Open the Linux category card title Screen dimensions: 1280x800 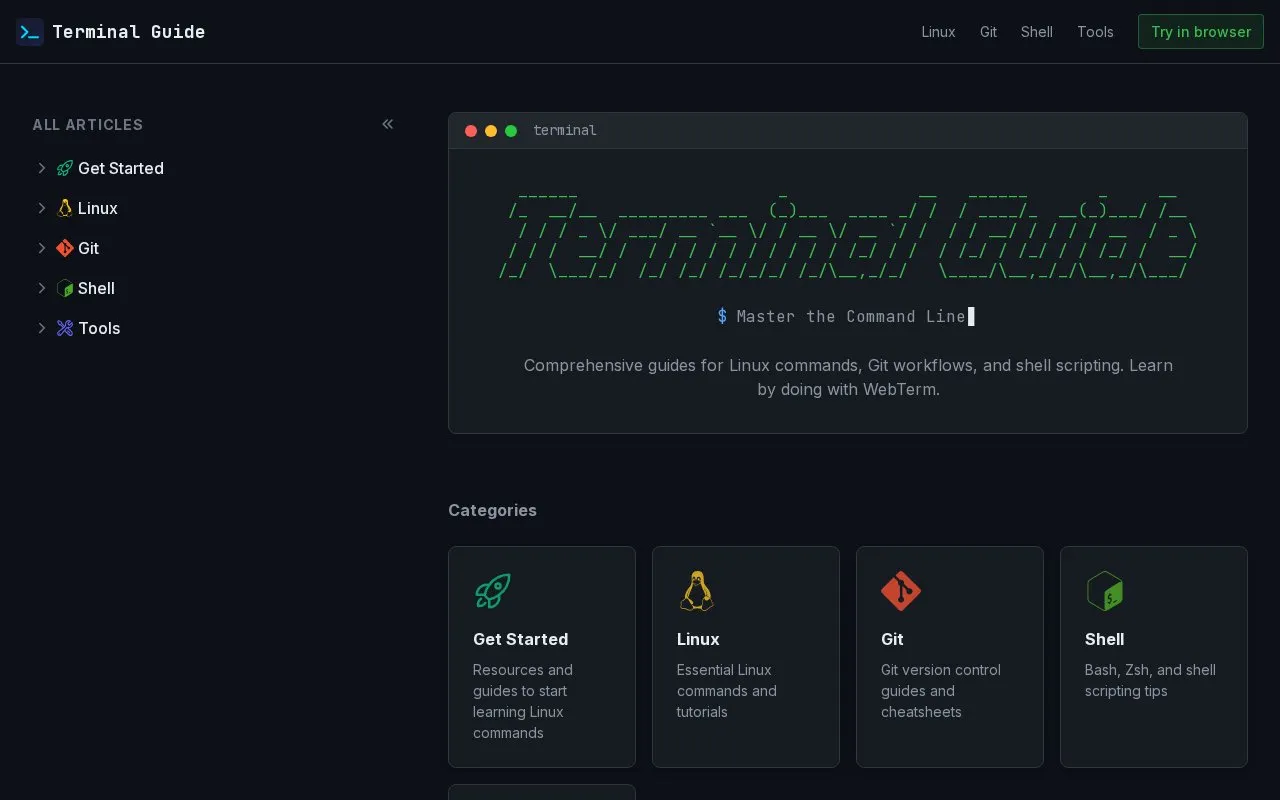coord(698,639)
